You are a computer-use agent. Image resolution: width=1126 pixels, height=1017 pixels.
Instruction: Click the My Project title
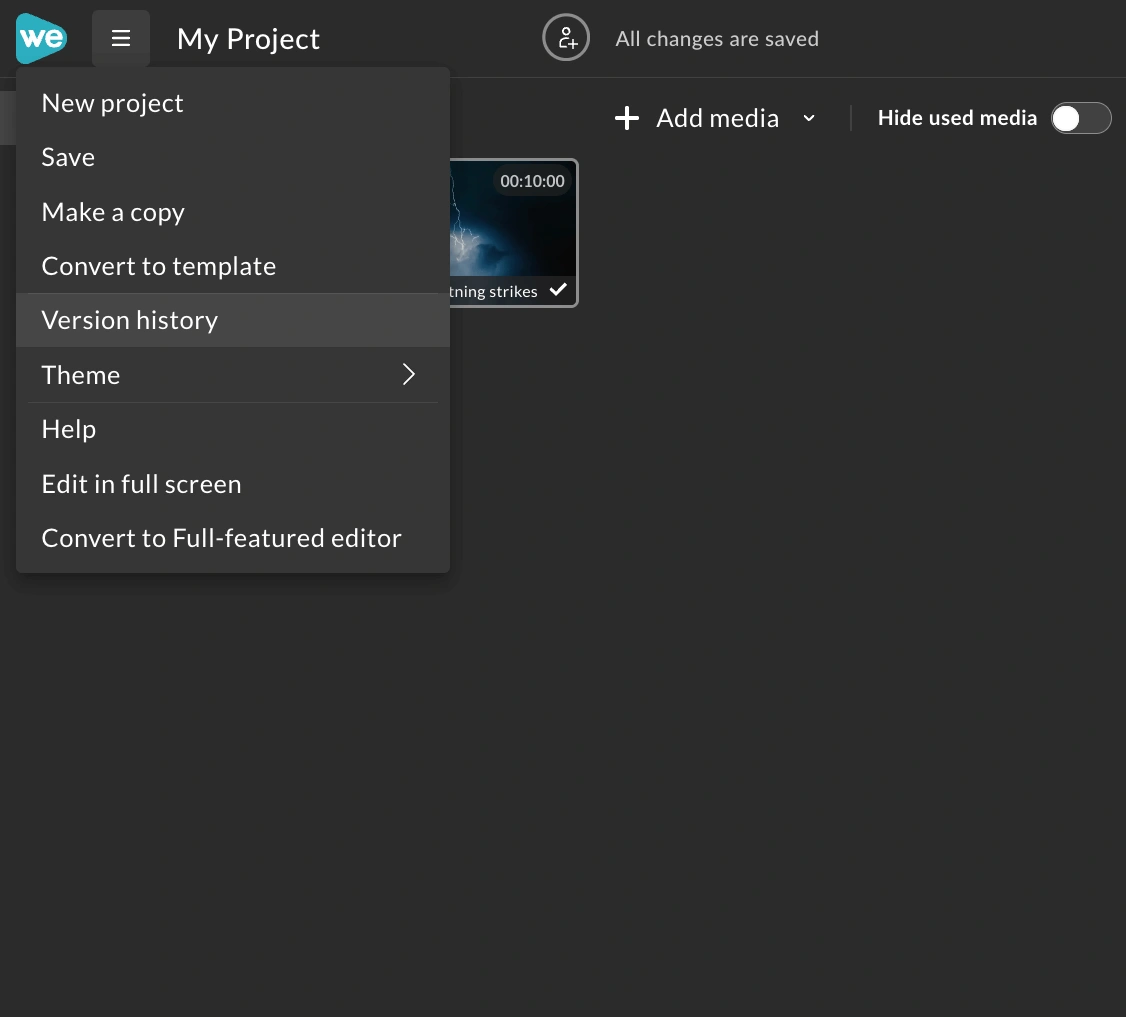(x=248, y=39)
